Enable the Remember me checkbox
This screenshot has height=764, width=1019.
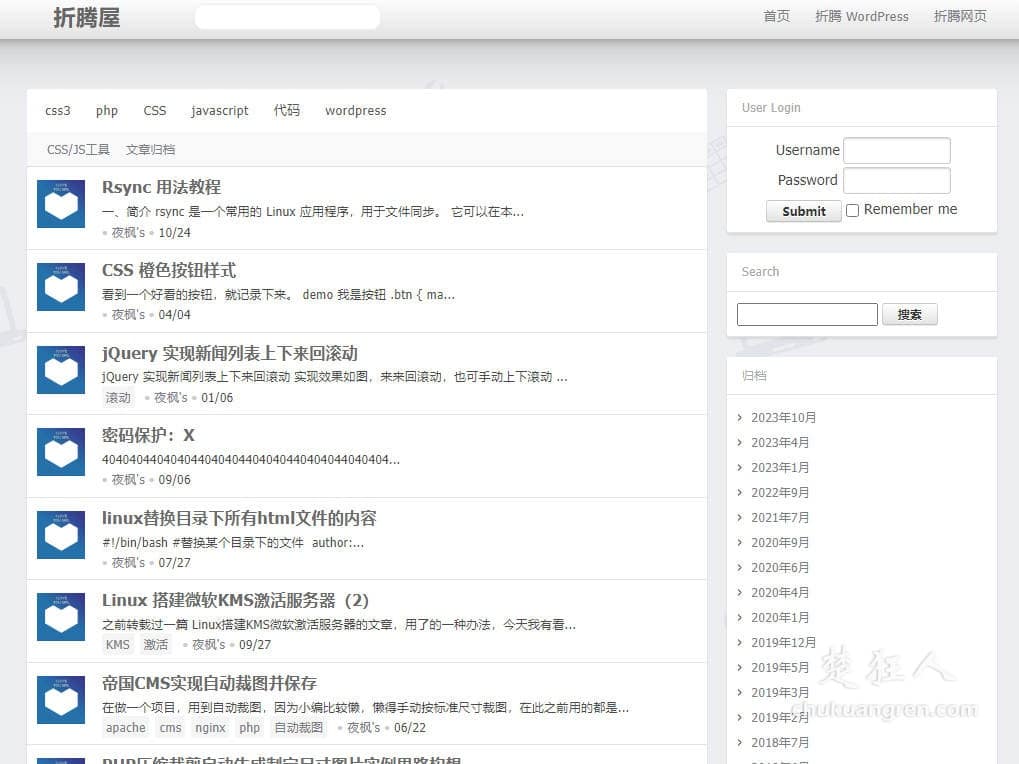click(852, 209)
